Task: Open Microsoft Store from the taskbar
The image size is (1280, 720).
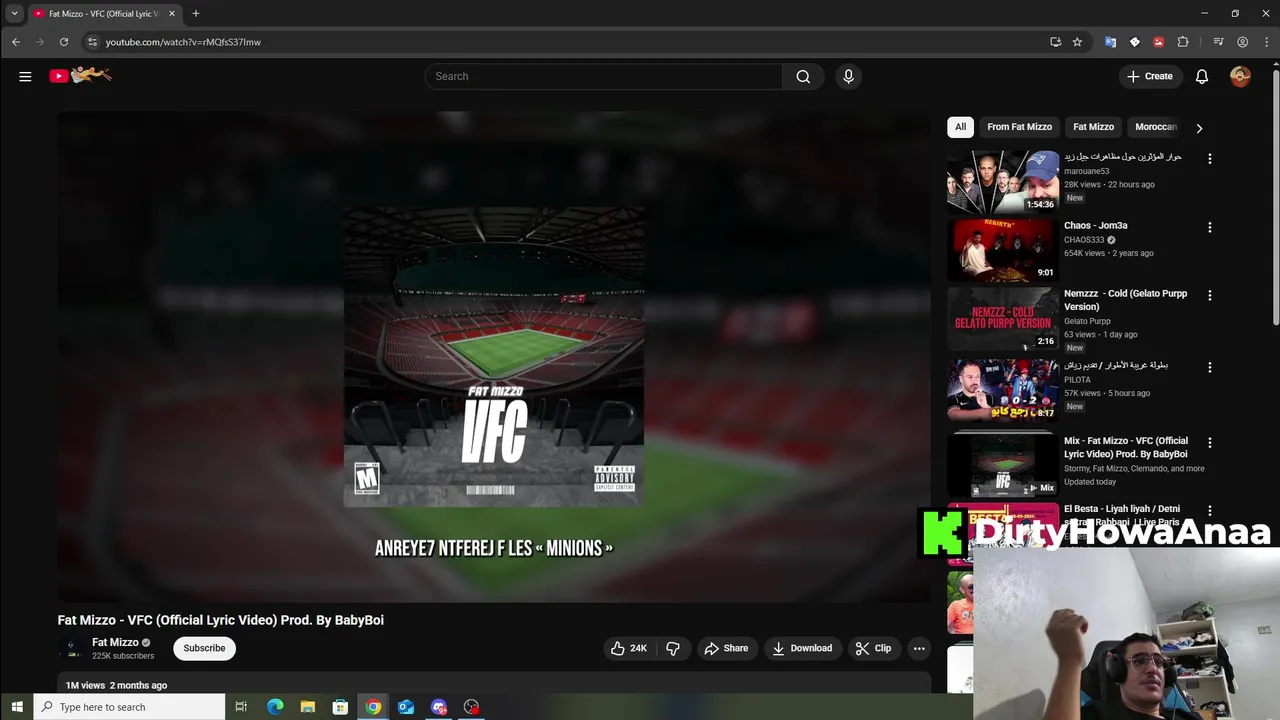Action: [x=340, y=707]
